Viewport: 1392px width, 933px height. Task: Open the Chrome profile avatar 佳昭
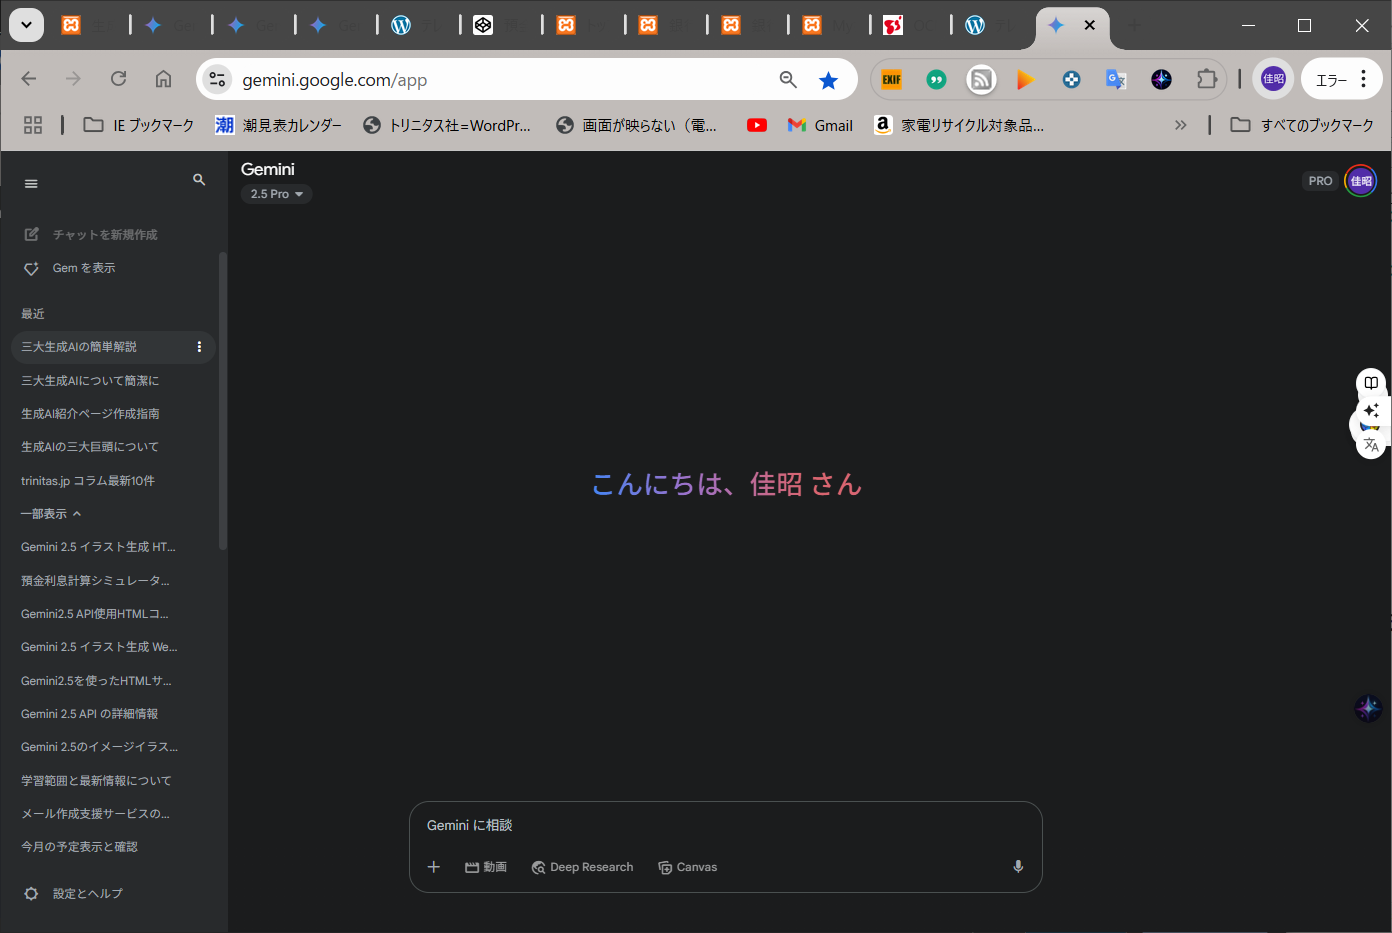1273,79
